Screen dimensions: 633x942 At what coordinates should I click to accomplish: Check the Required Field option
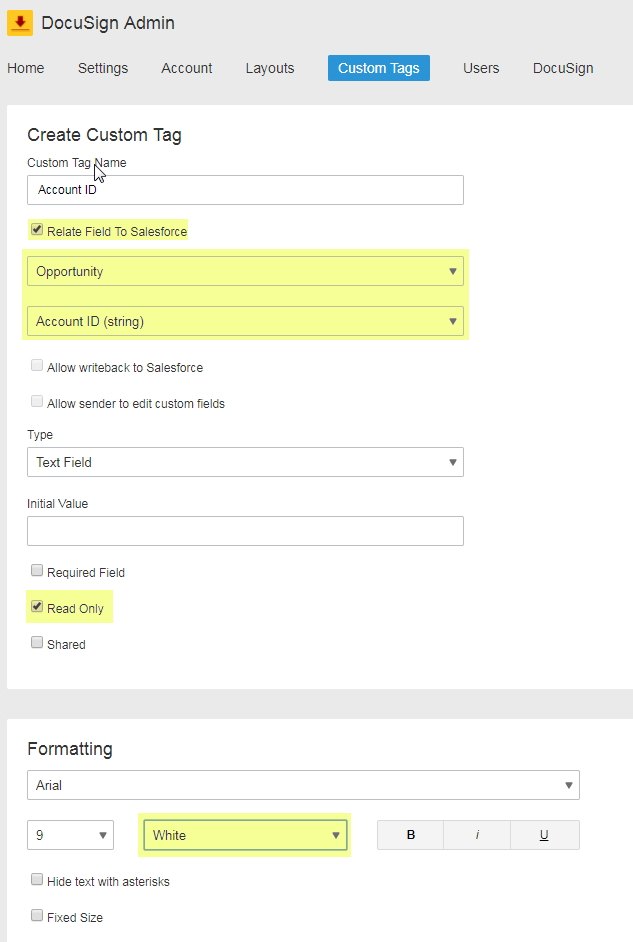(37, 570)
